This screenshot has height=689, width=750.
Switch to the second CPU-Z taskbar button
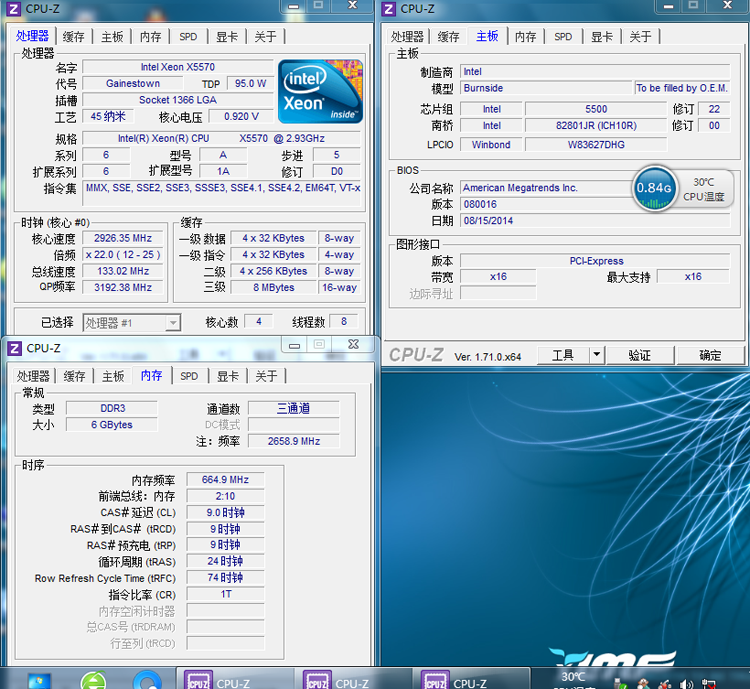353,679
